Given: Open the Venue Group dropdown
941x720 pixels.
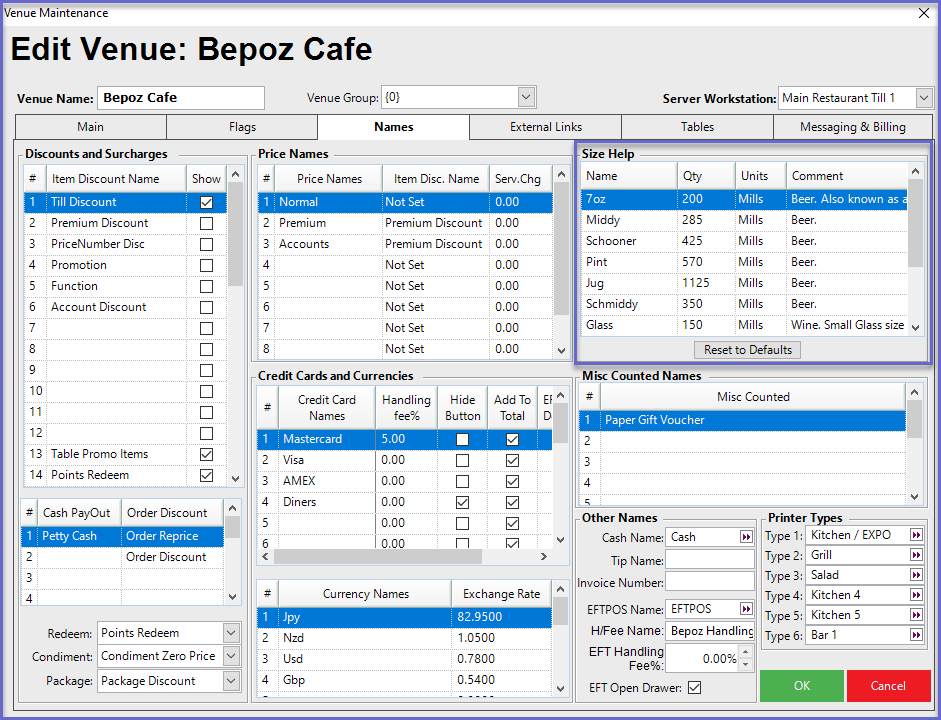Looking at the screenshot, I should (527, 98).
